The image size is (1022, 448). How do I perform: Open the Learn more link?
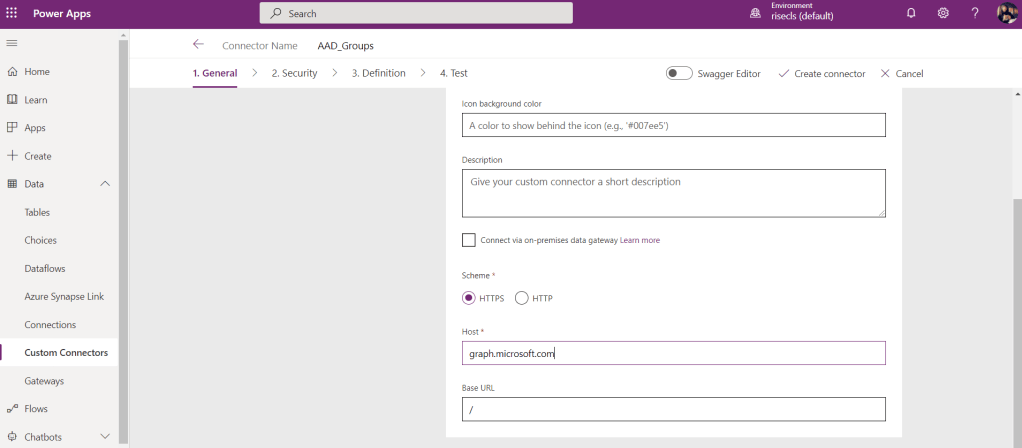(x=640, y=240)
